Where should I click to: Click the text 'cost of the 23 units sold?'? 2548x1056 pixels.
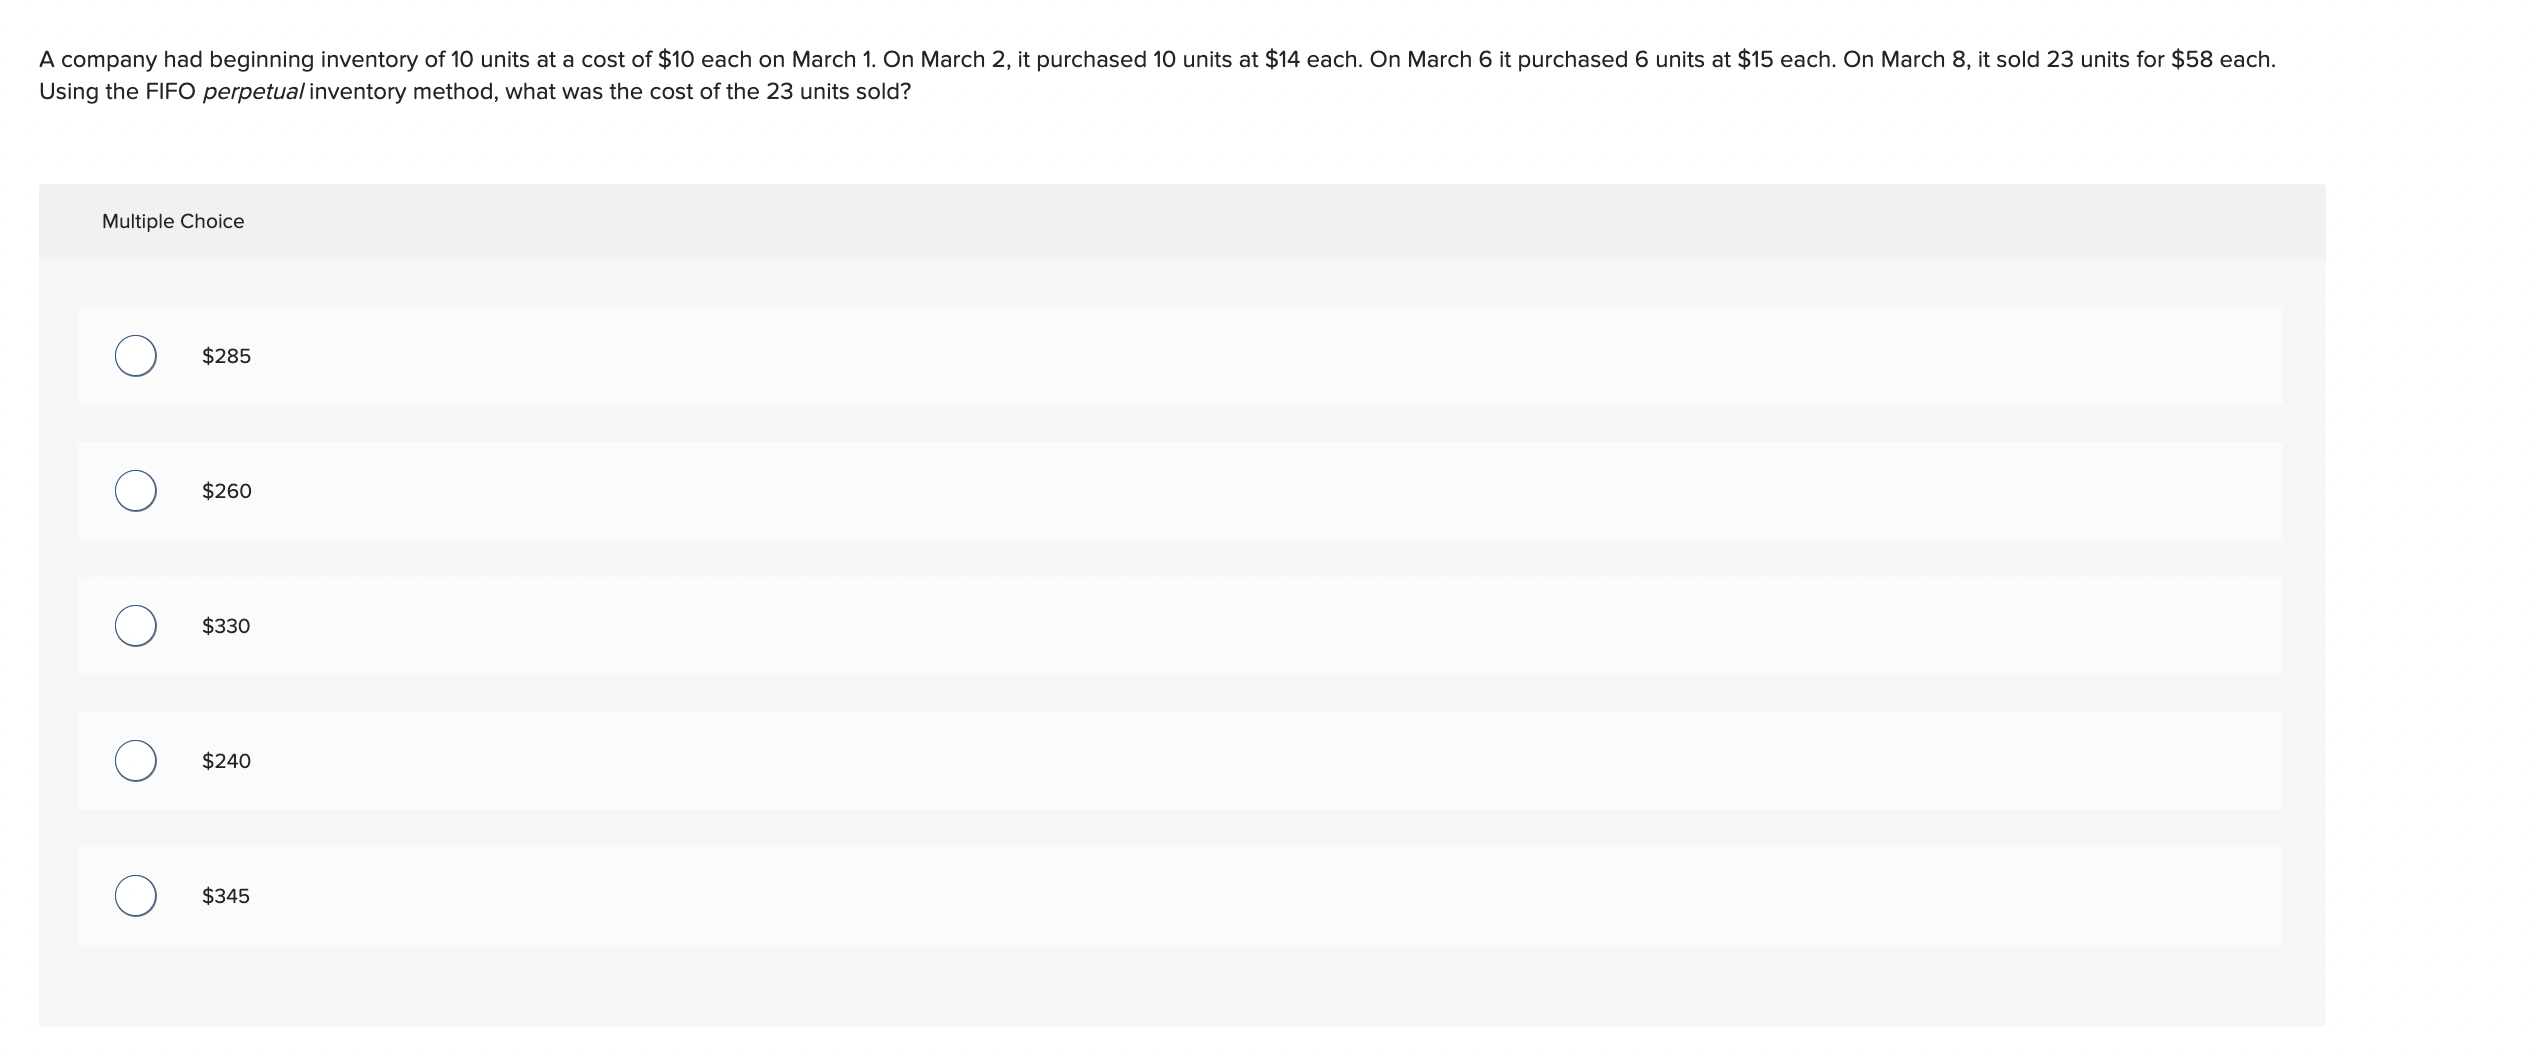780,92
